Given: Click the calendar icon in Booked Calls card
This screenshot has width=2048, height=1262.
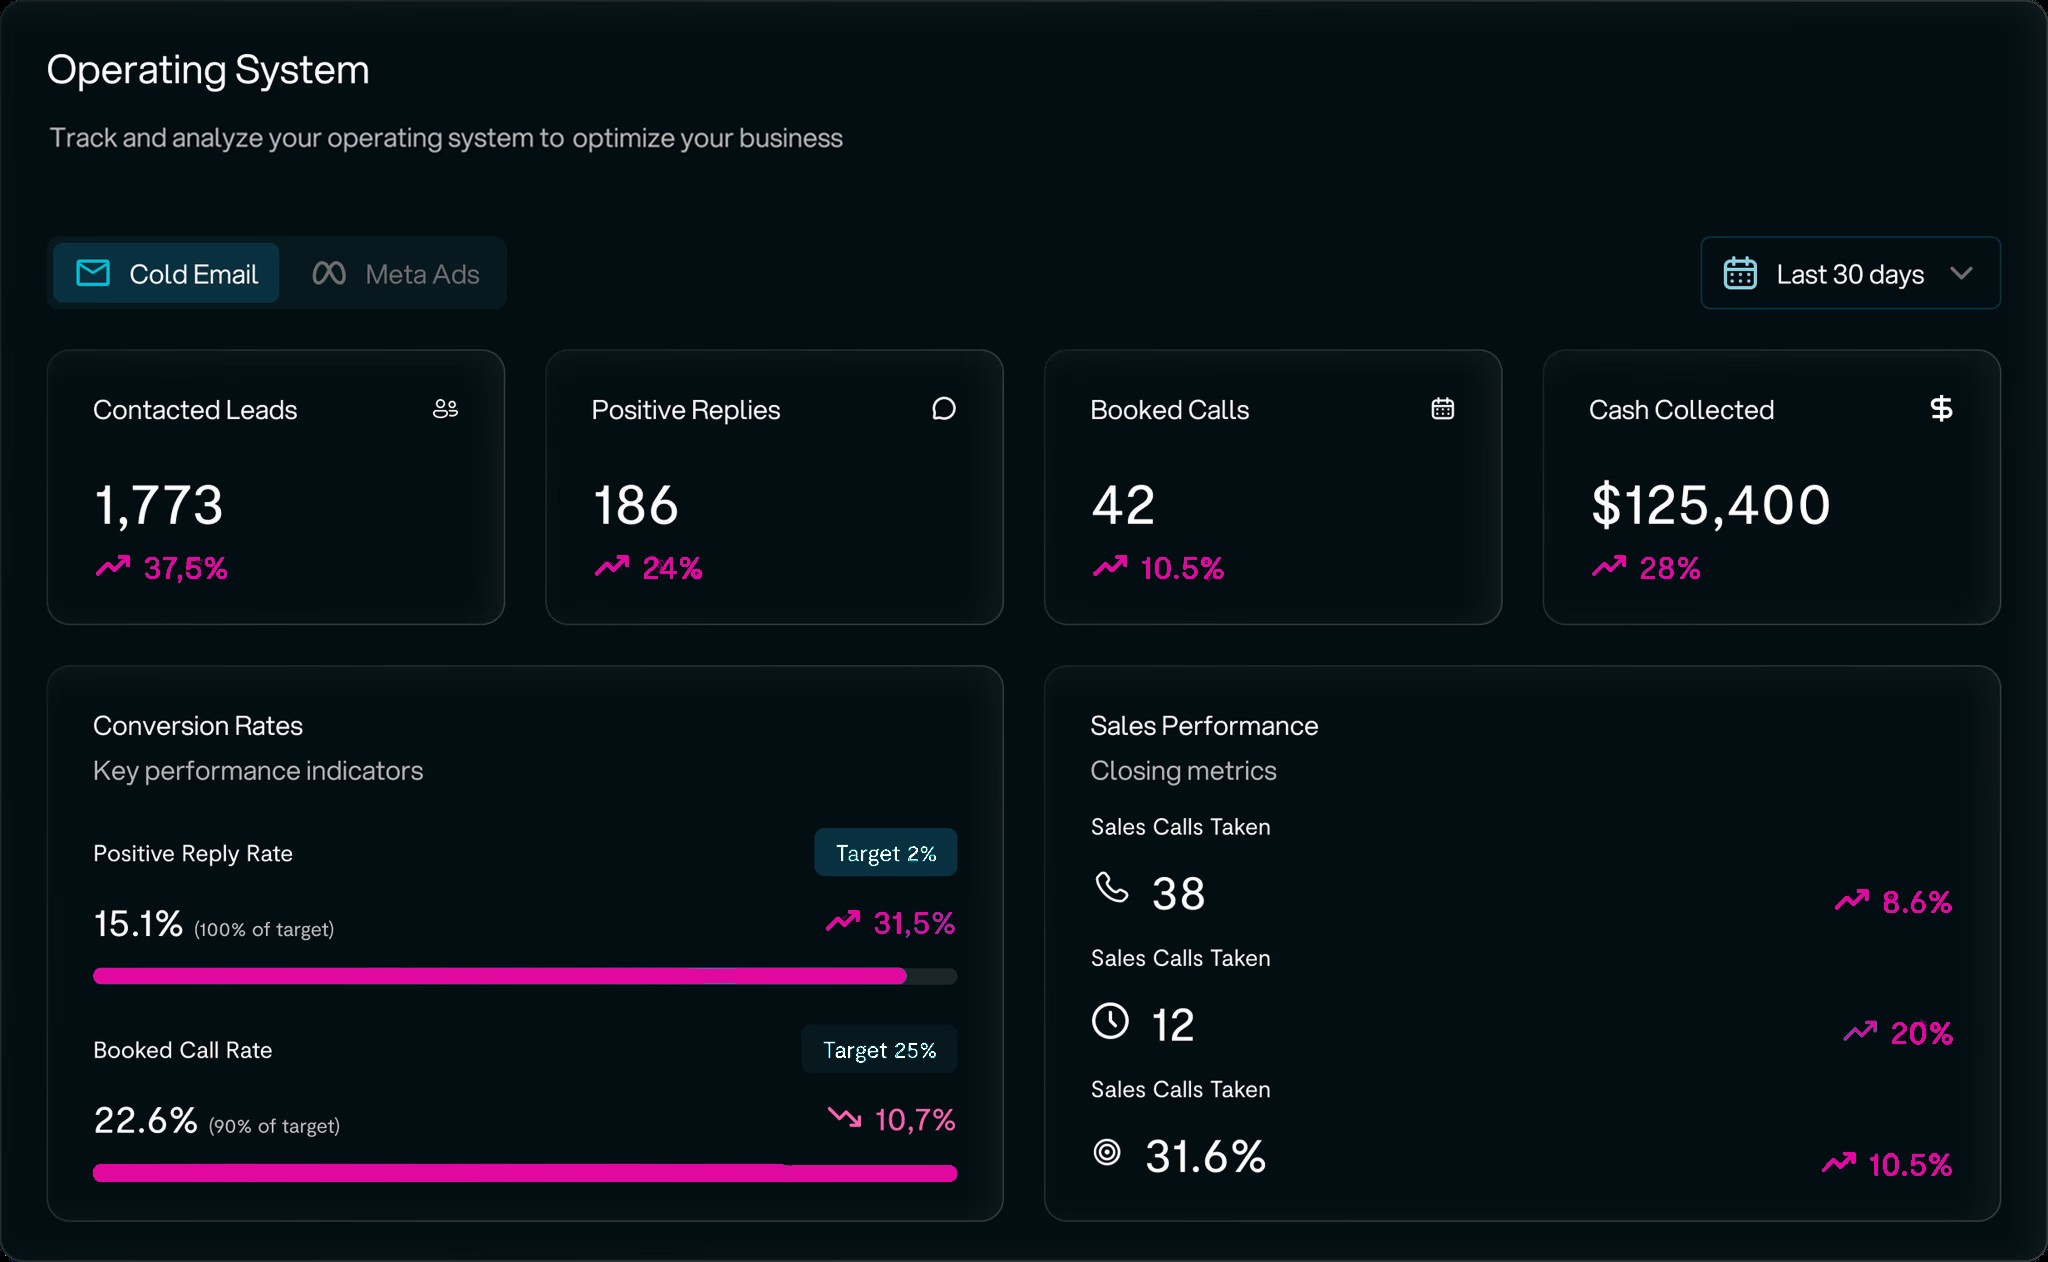Looking at the screenshot, I should 1442,409.
